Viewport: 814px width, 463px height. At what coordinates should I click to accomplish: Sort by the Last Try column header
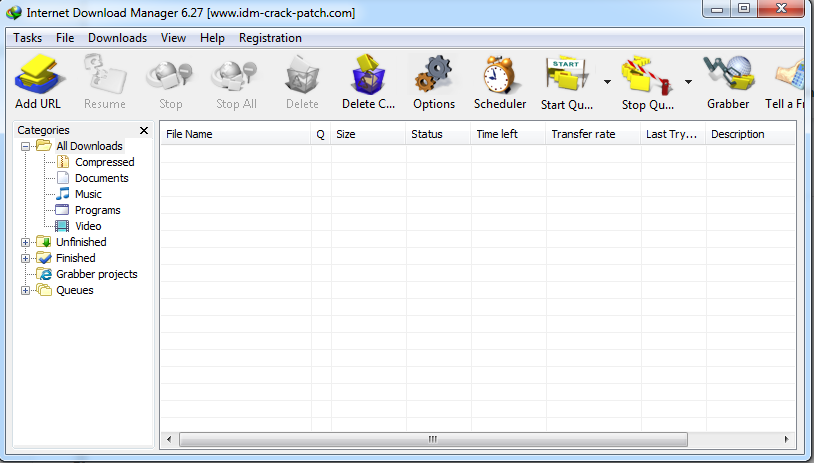point(673,134)
